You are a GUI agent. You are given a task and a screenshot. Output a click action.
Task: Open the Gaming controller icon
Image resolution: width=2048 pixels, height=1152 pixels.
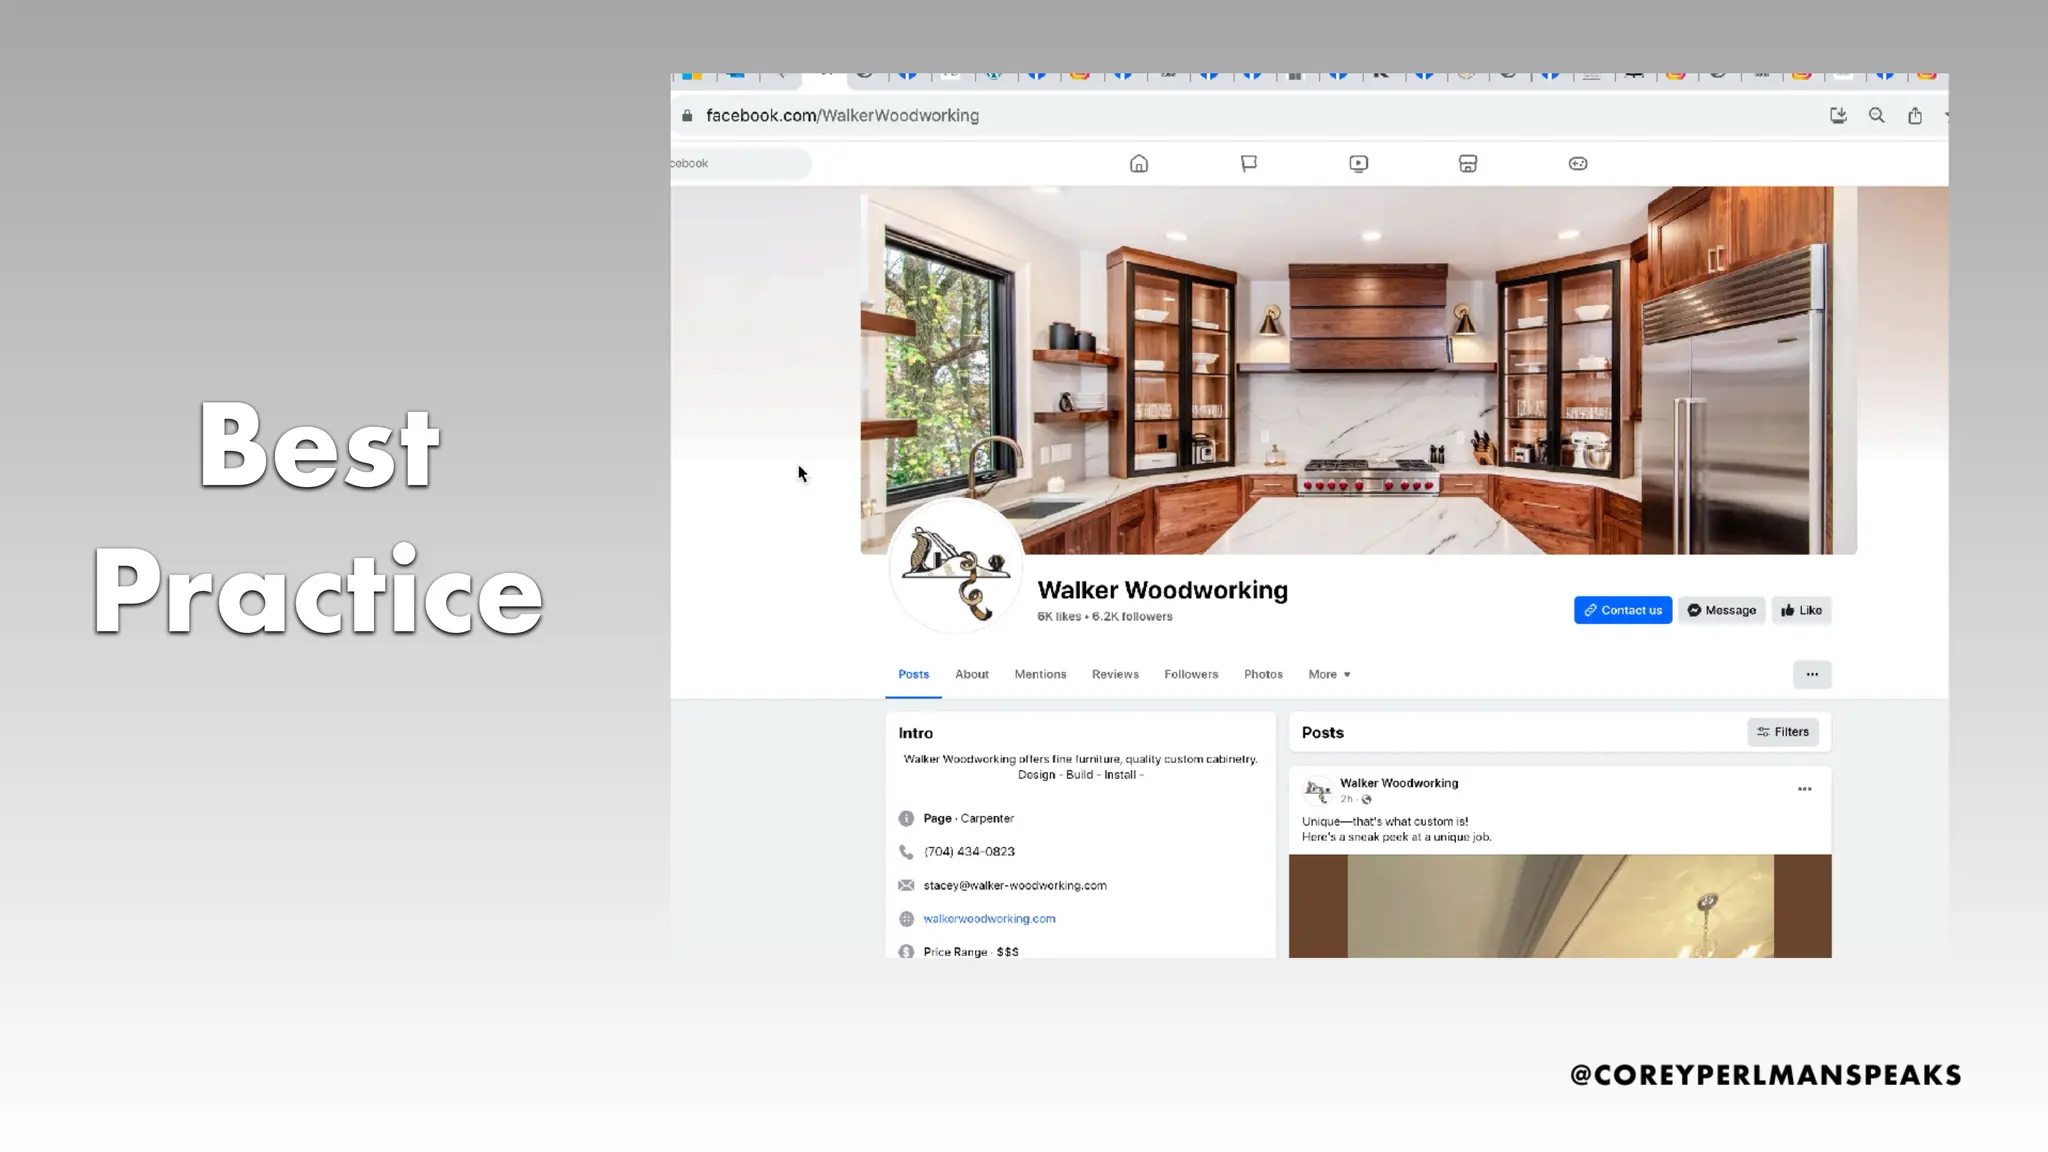coord(1577,164)
